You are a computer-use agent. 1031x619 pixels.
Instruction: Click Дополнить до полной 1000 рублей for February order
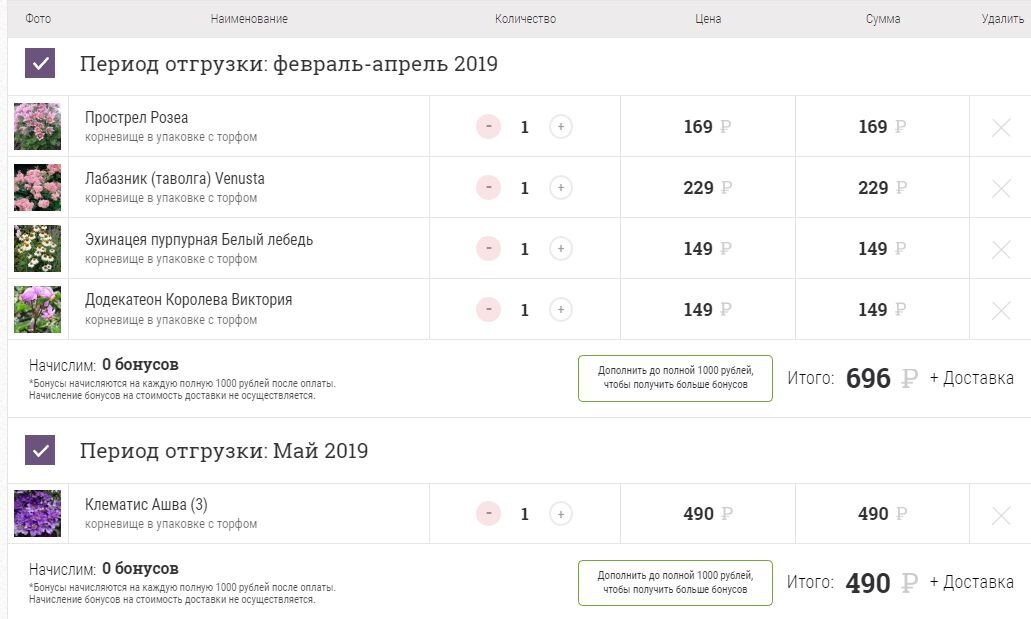pyautogui.click(x=673, y=378)
